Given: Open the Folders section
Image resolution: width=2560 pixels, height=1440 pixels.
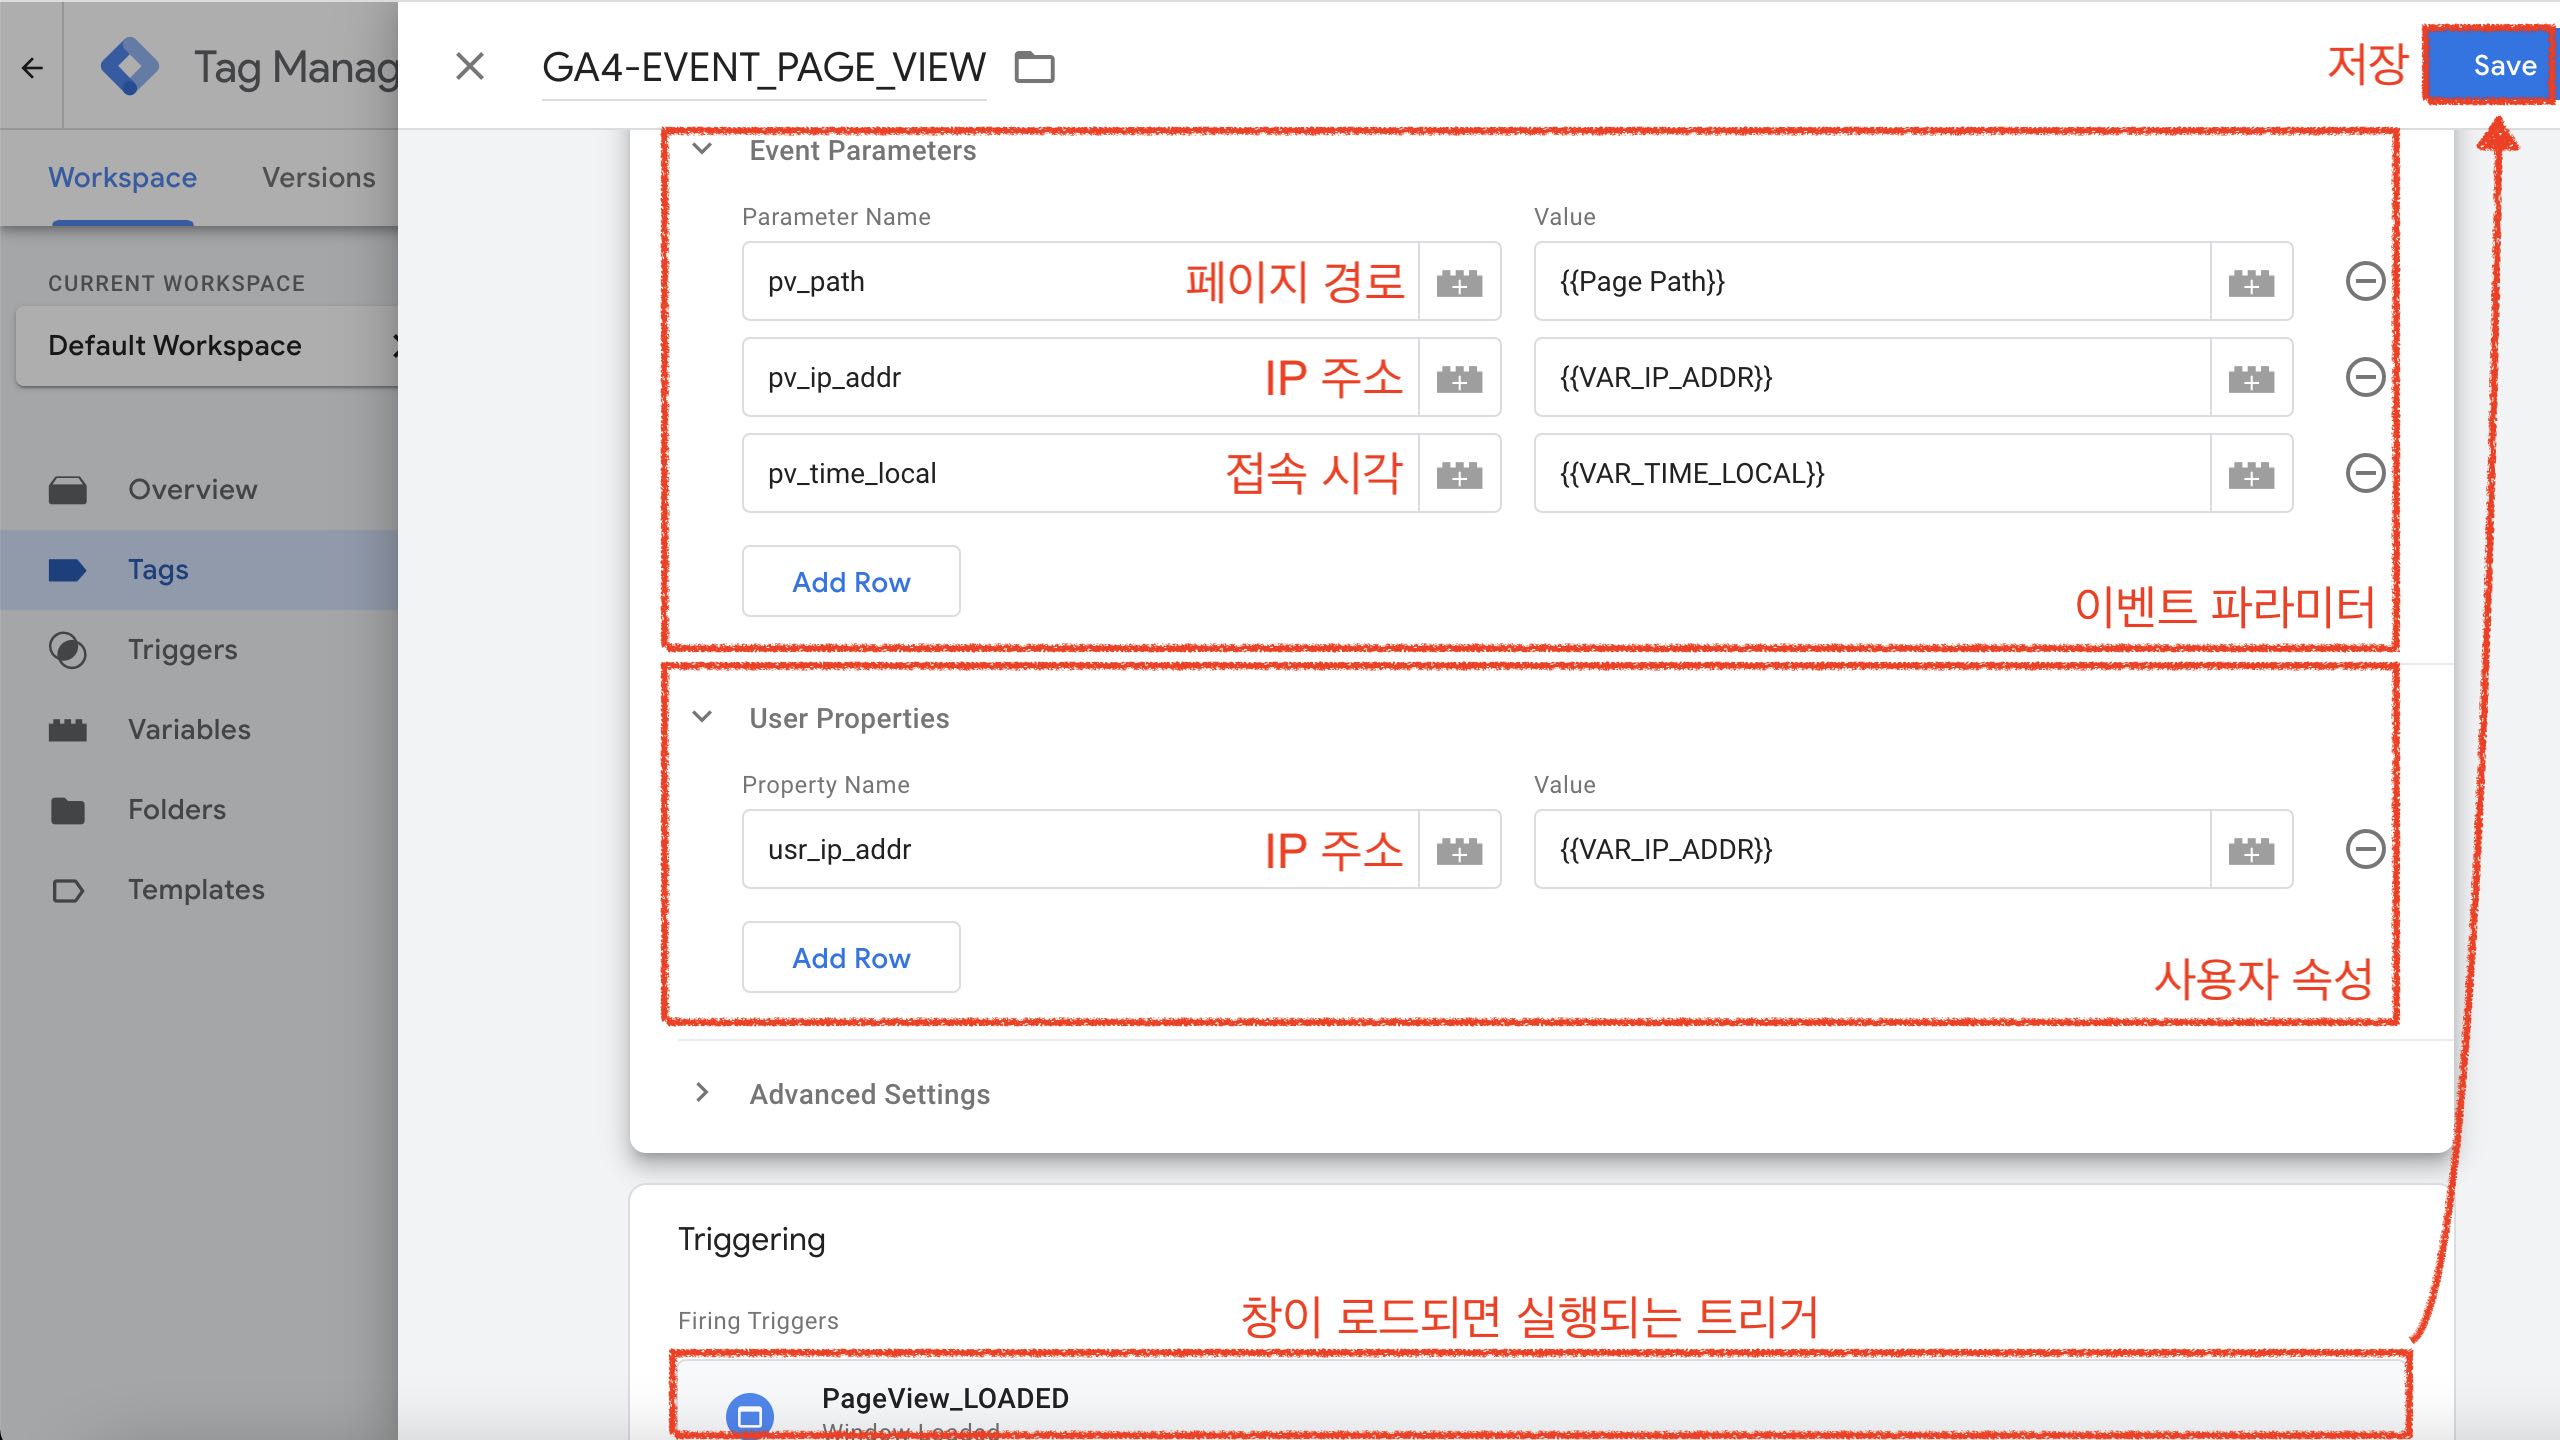Looking at the screenshot, I should (176, 809).
